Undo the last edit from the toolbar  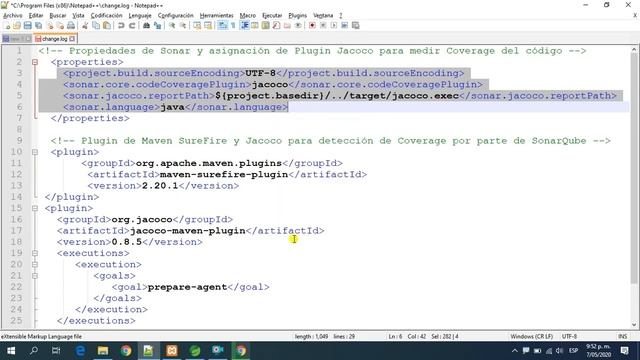point(121,25)
